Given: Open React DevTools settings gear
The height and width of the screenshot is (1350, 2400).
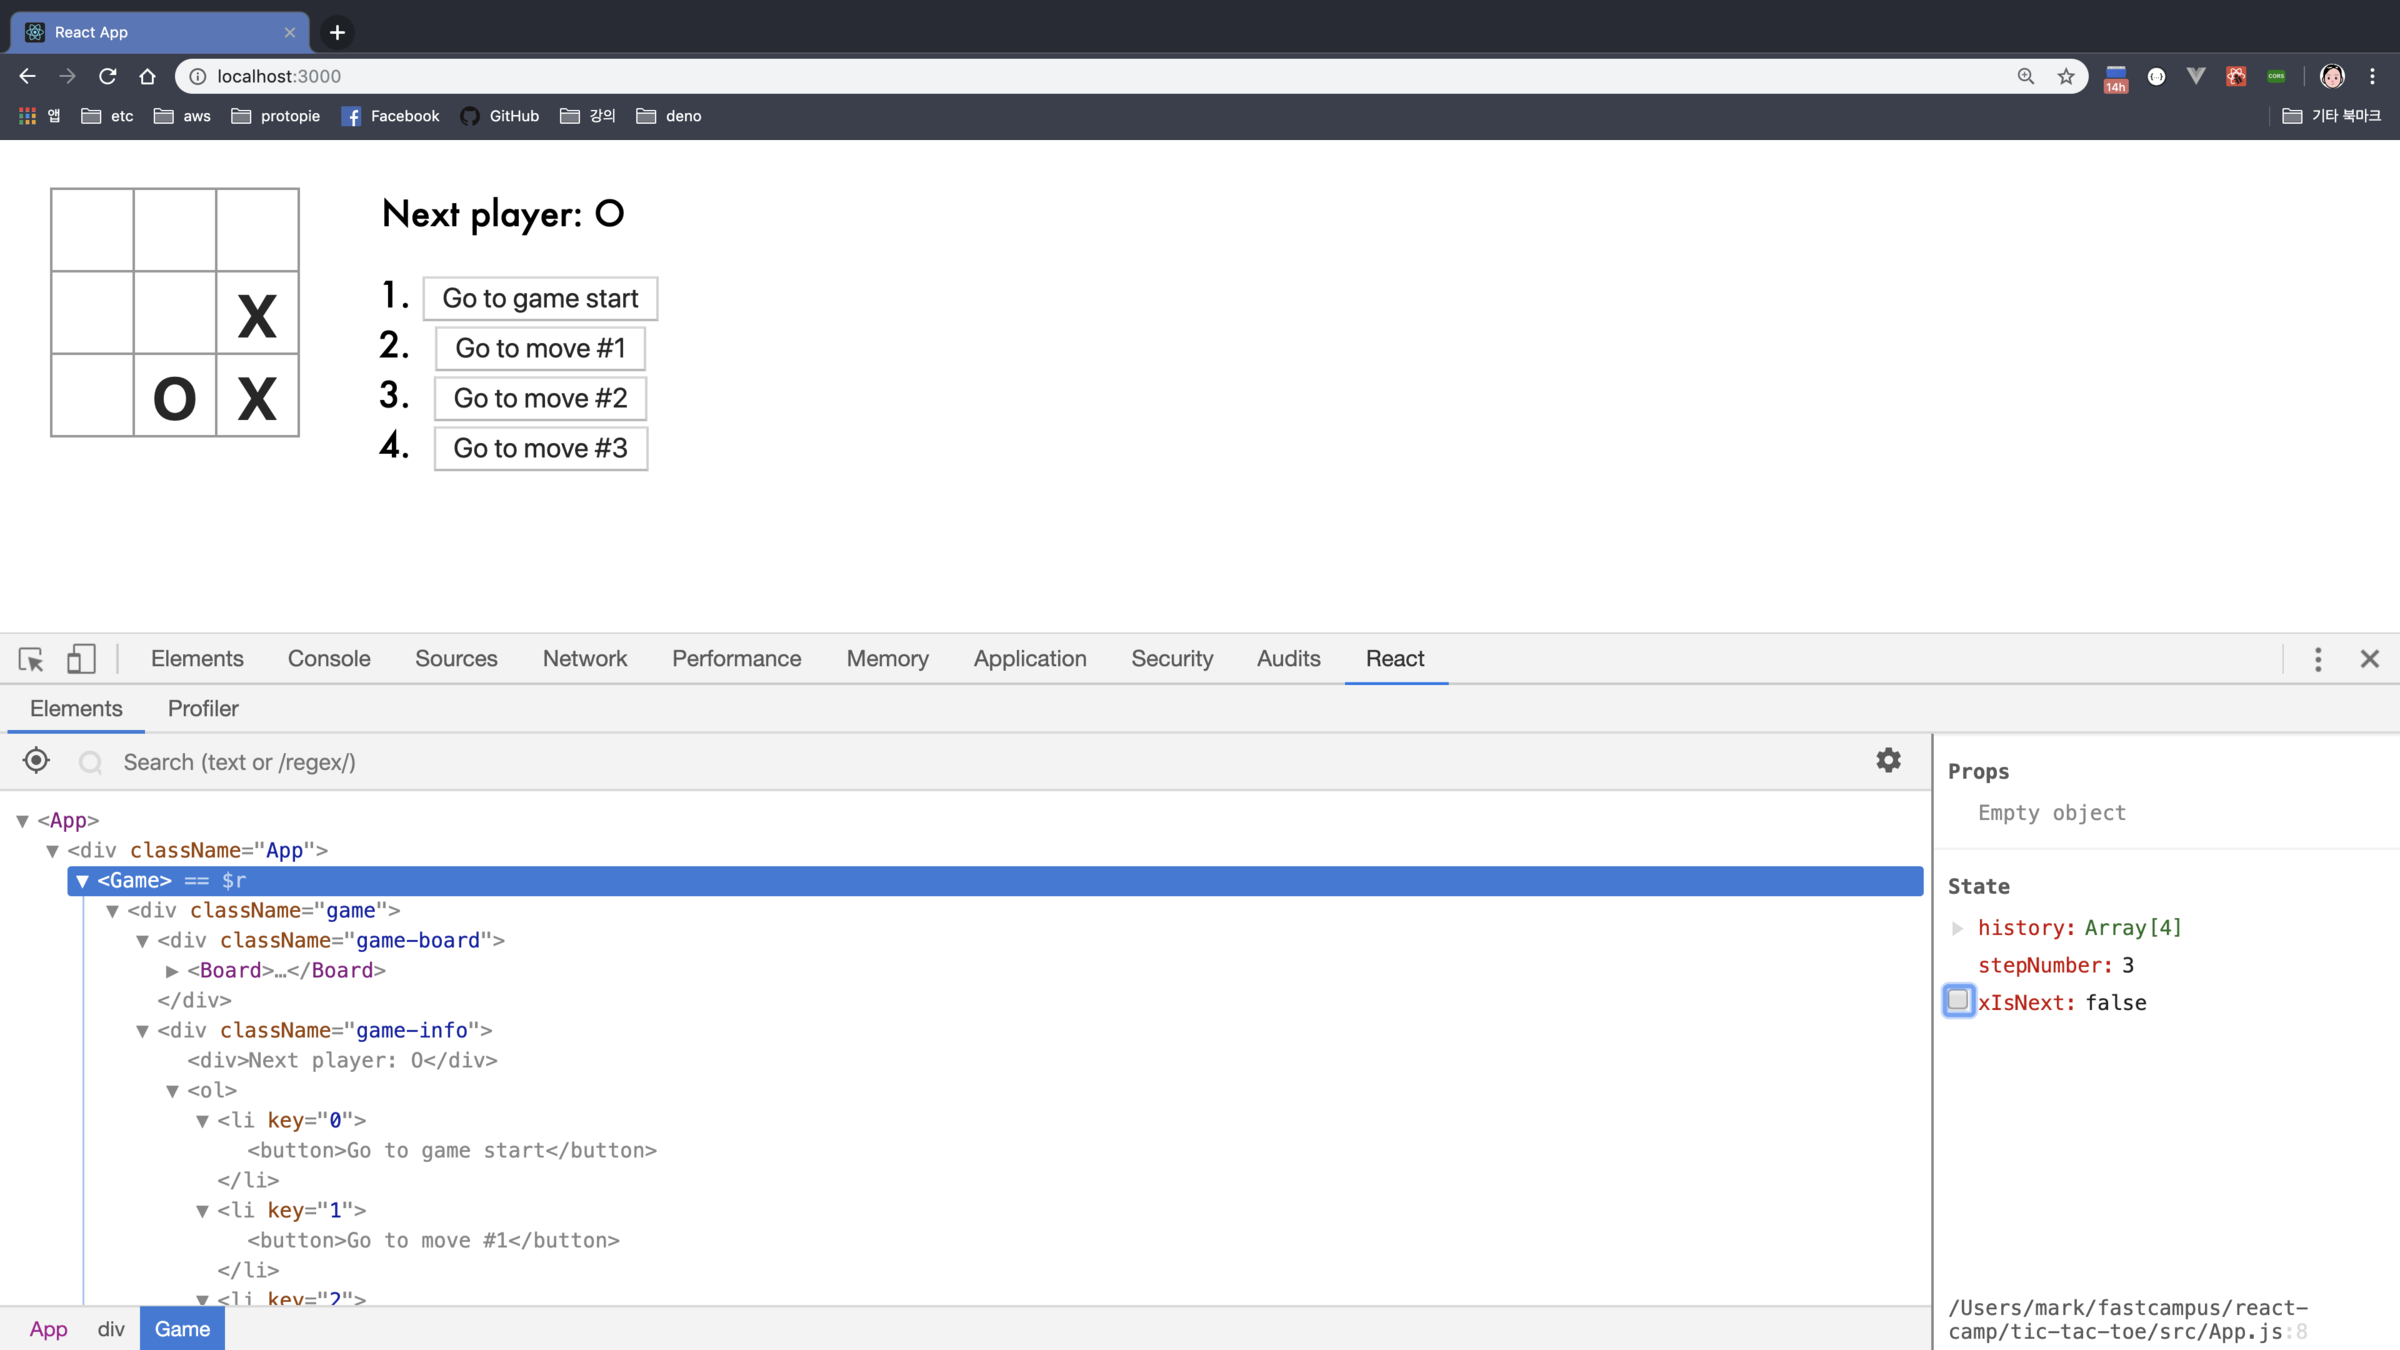Looking at the screenshot, I should (x=1888, y=761).
